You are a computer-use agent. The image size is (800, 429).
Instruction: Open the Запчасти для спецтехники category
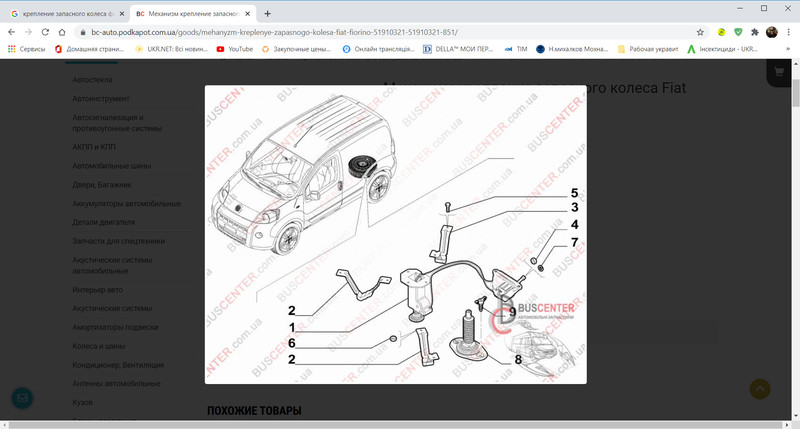118,241
